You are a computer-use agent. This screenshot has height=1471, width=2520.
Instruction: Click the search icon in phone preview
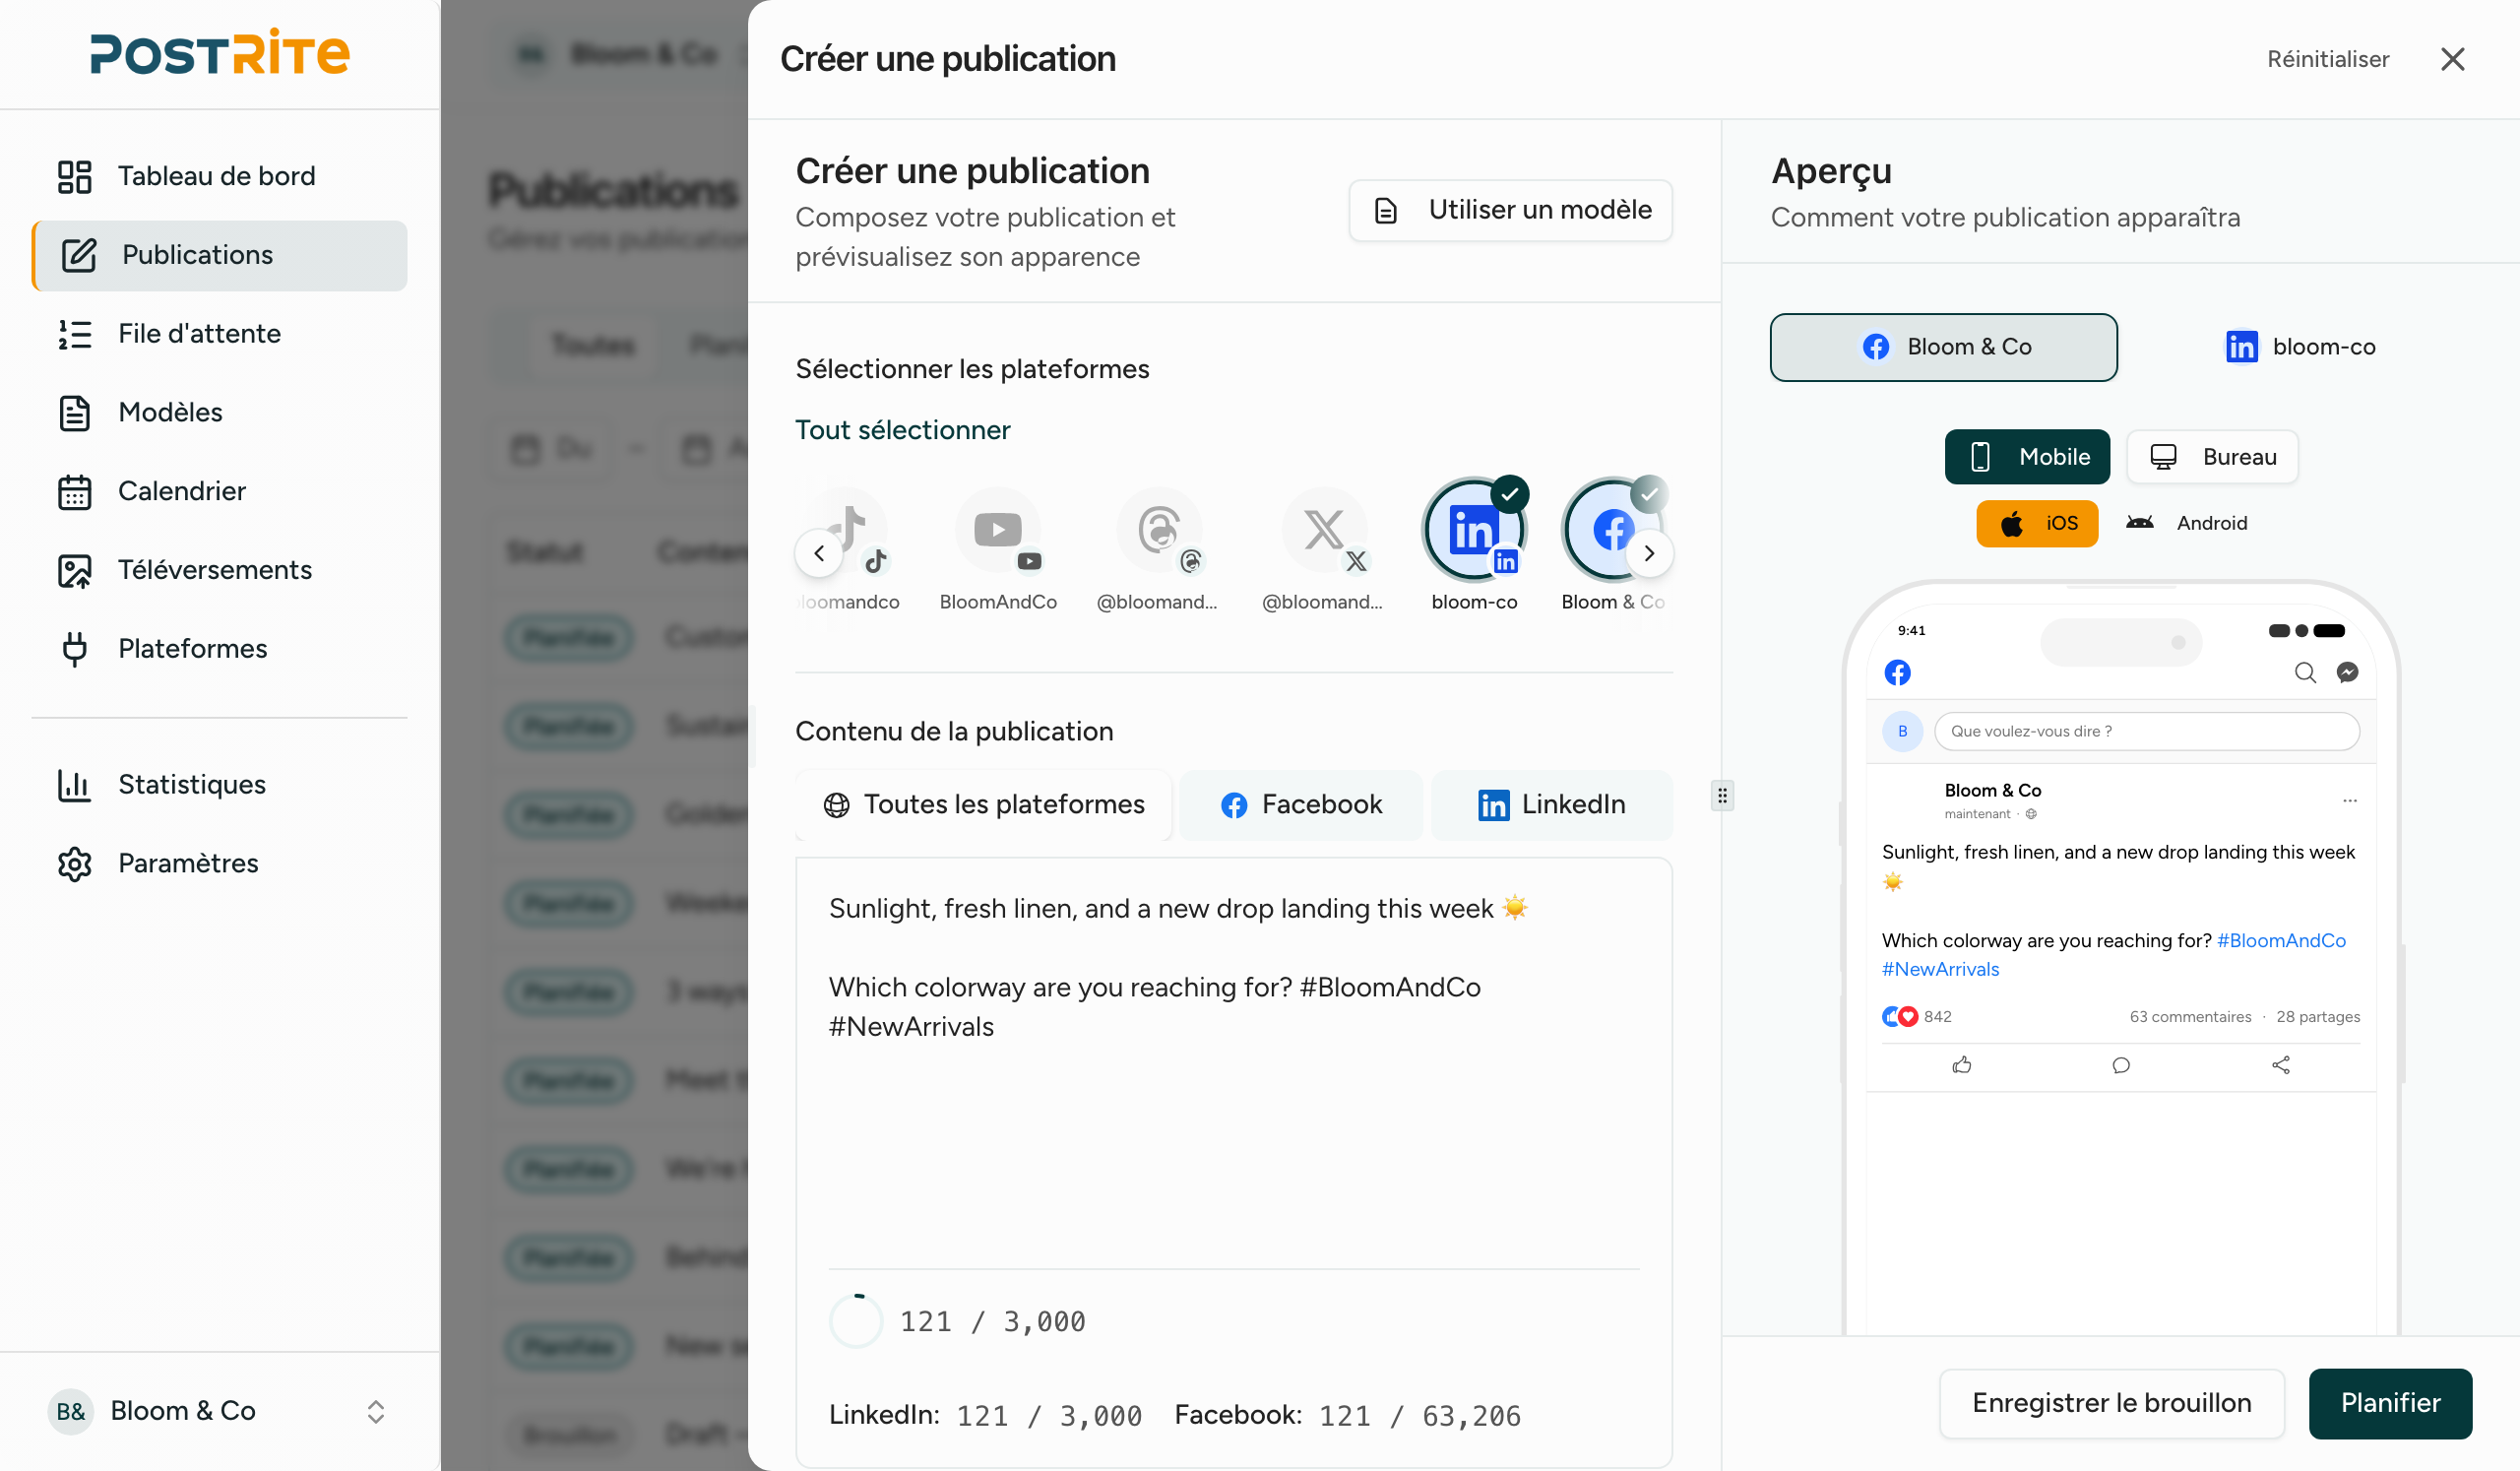pos(2305,672)
